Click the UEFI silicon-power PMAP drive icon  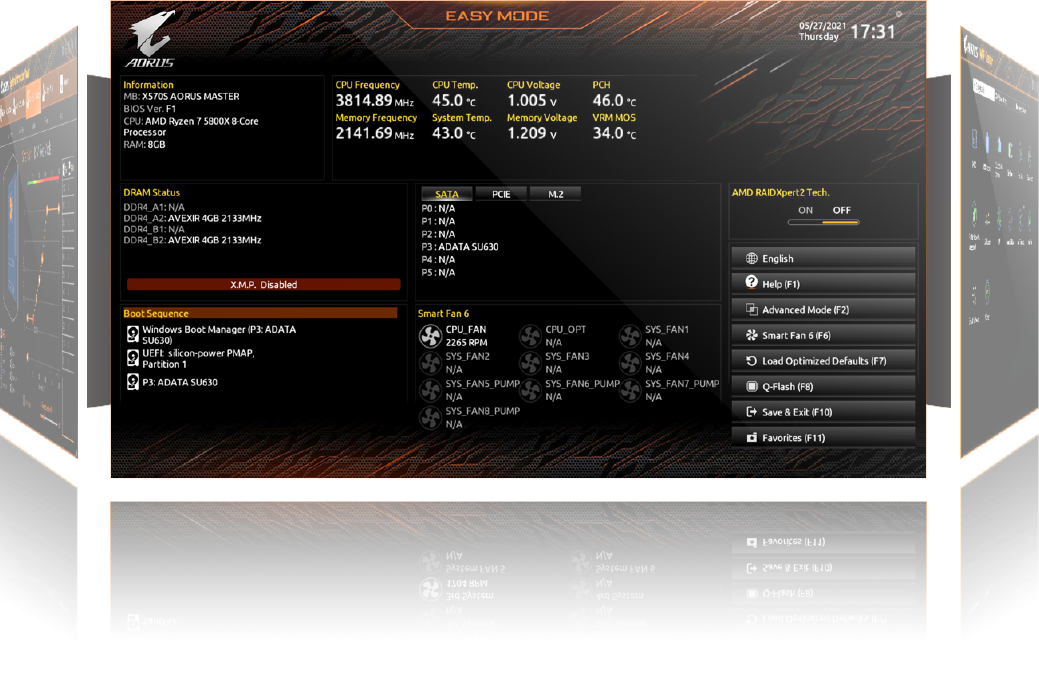(x=133, y=358)
